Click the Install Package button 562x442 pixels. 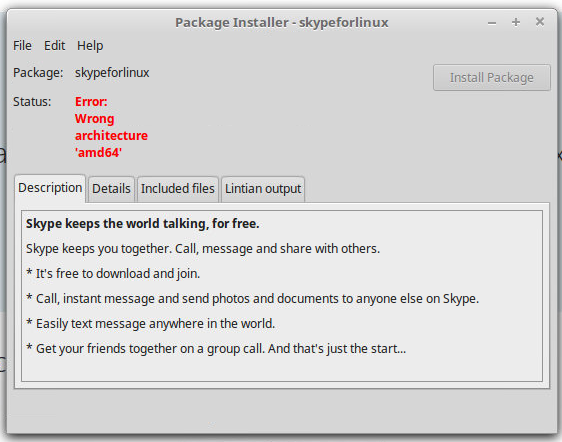[491, 77]
